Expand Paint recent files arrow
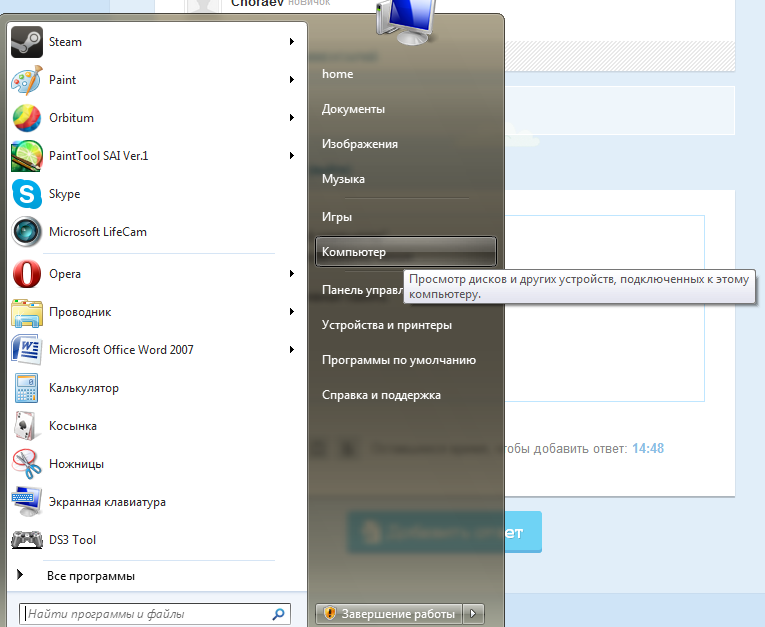765x627 pixels. point(292,80)
